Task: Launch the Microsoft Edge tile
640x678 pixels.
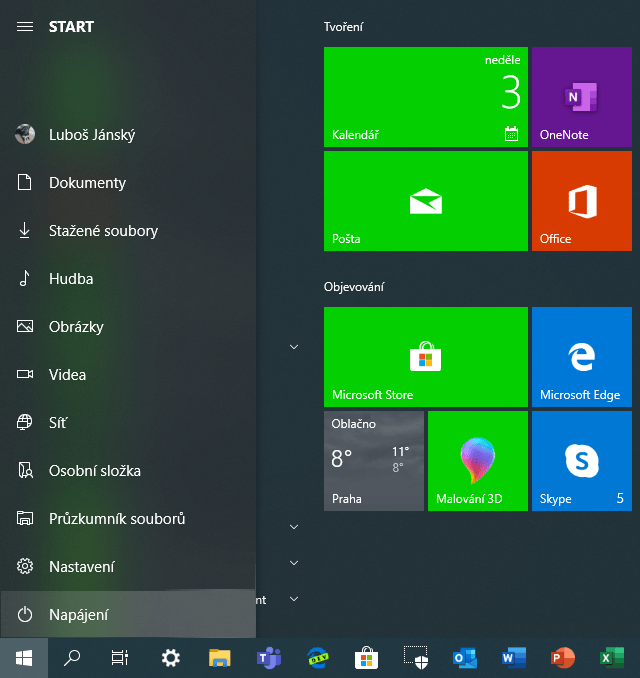Action: point(581,357)
